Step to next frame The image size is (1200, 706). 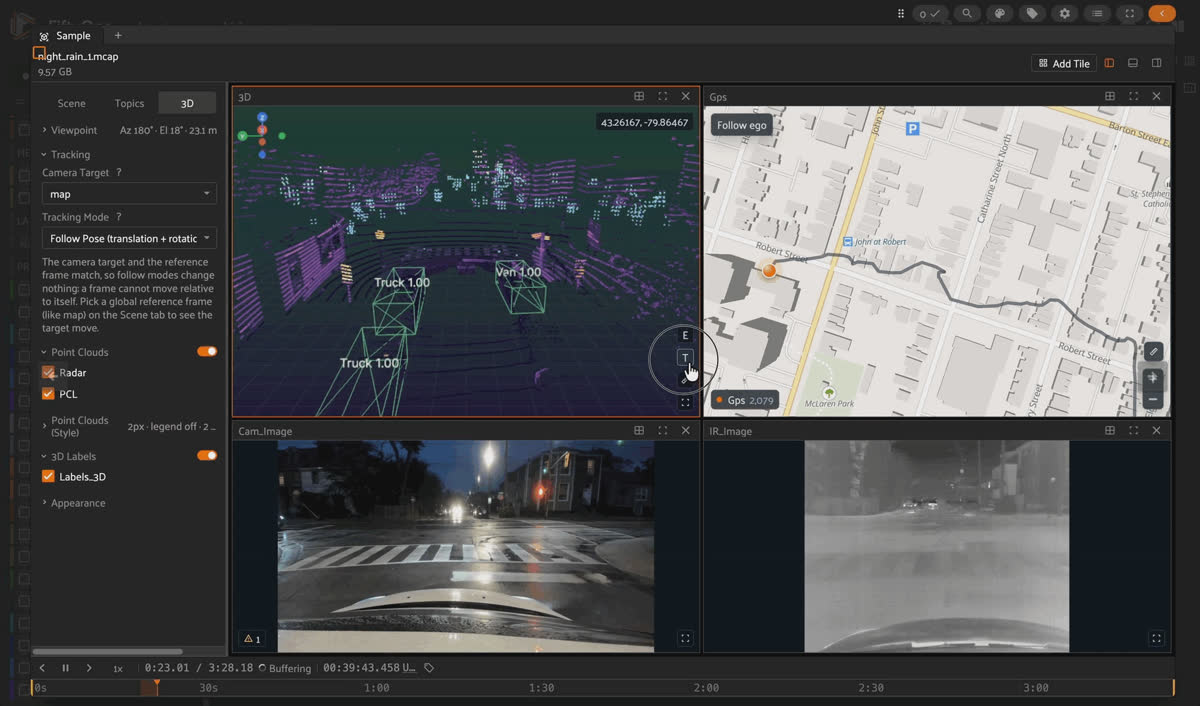[89, 668]
